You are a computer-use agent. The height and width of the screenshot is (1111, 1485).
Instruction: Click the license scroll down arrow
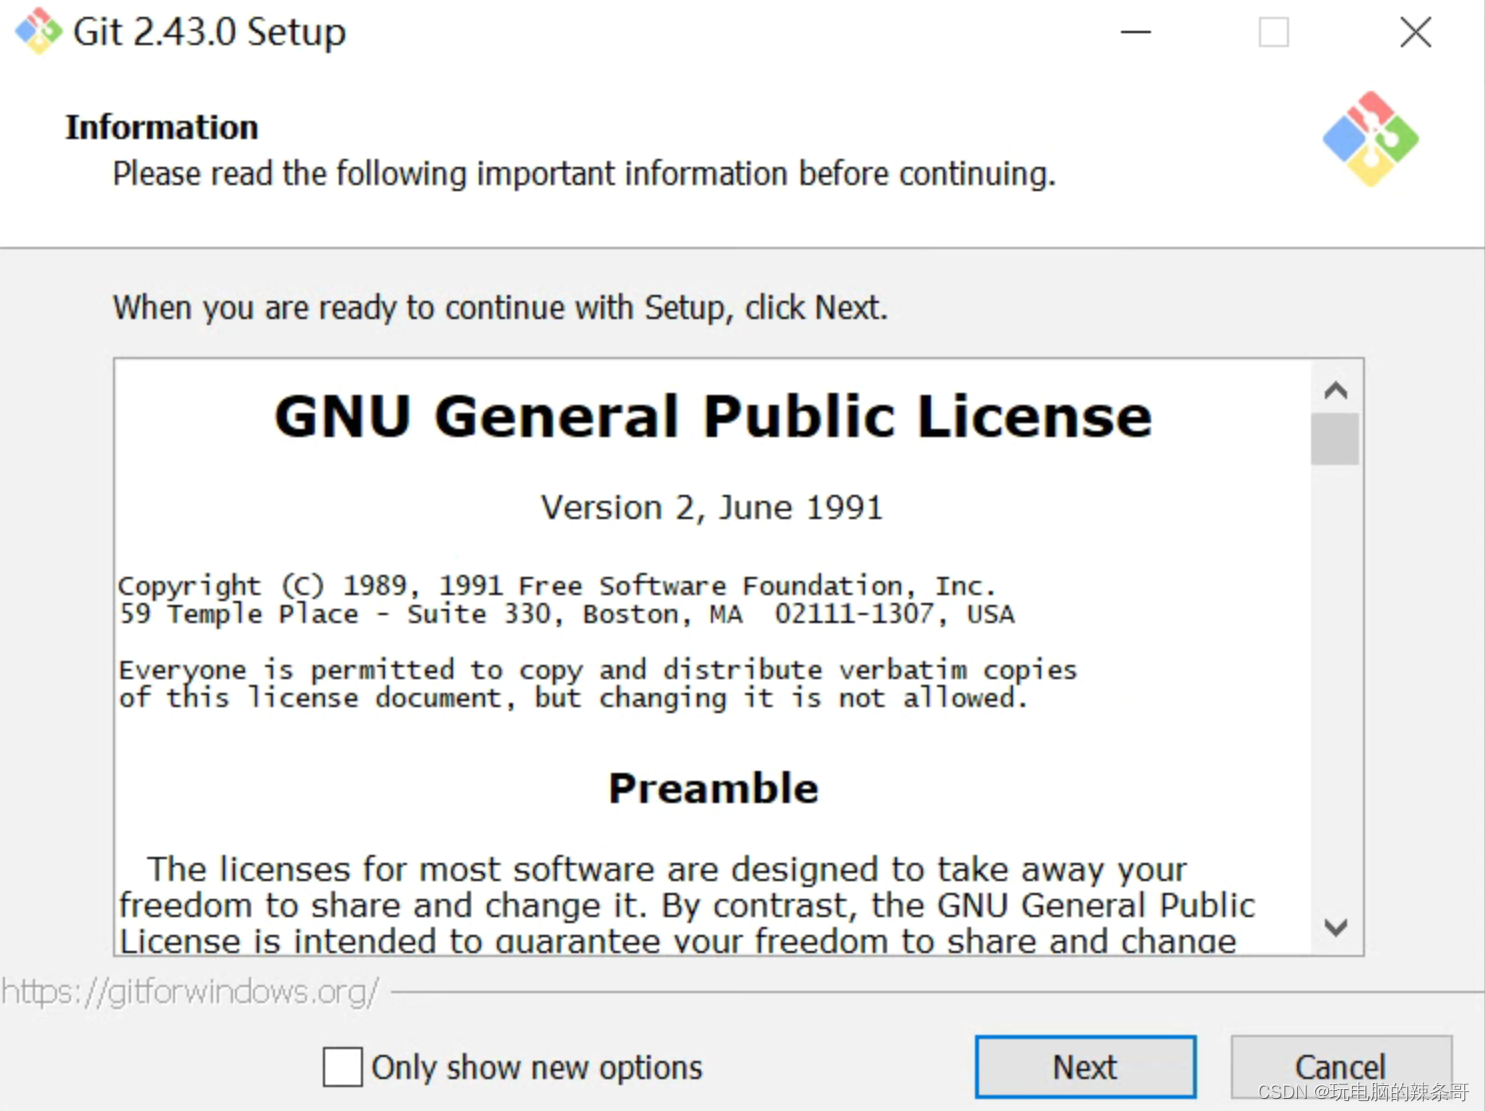(x=1335, y=927)
